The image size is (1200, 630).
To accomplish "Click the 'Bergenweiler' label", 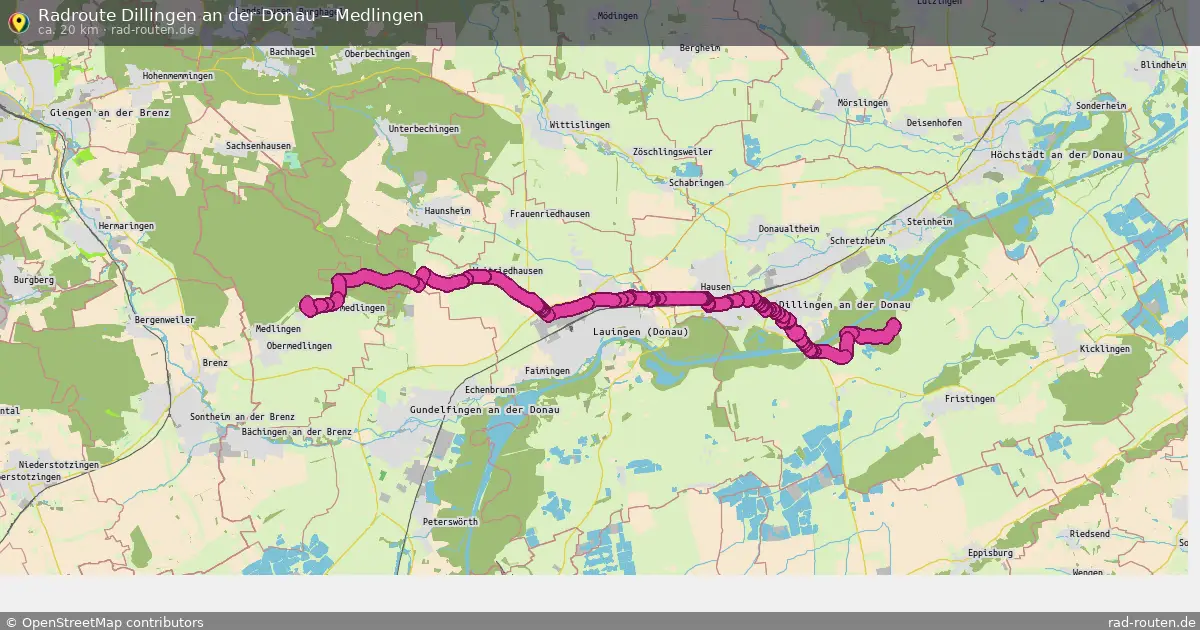I will pos(163,320).
